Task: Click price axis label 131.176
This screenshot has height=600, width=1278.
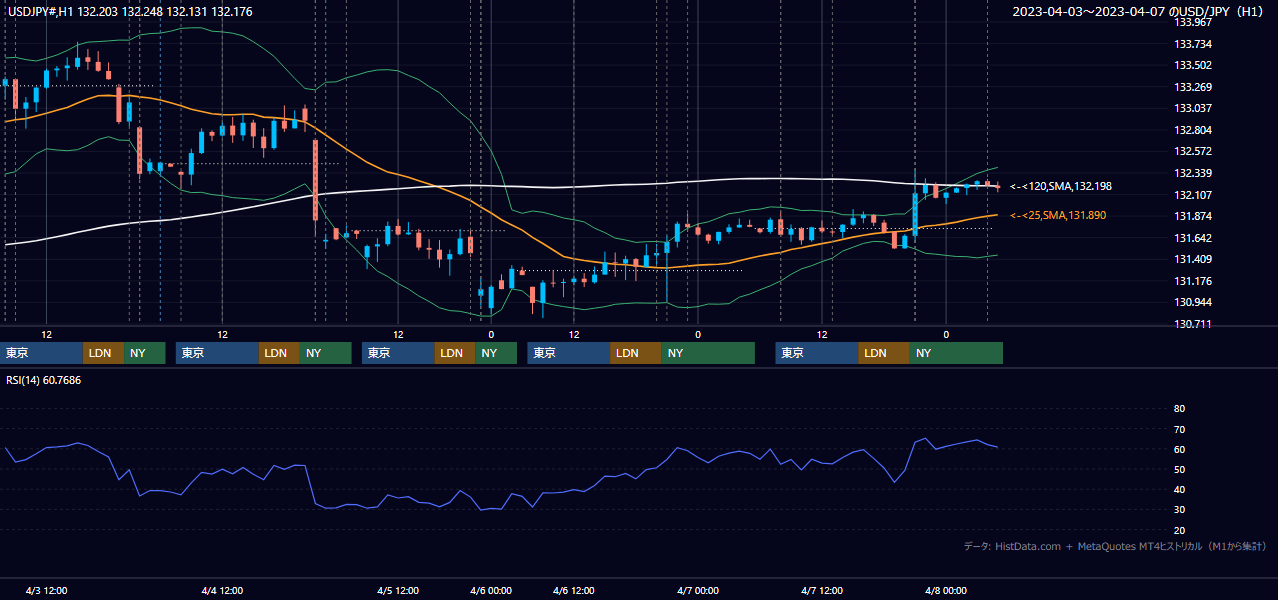Action: (x=1192, y=281)
